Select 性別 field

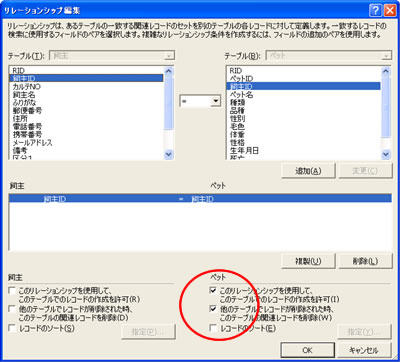[304, 119]
